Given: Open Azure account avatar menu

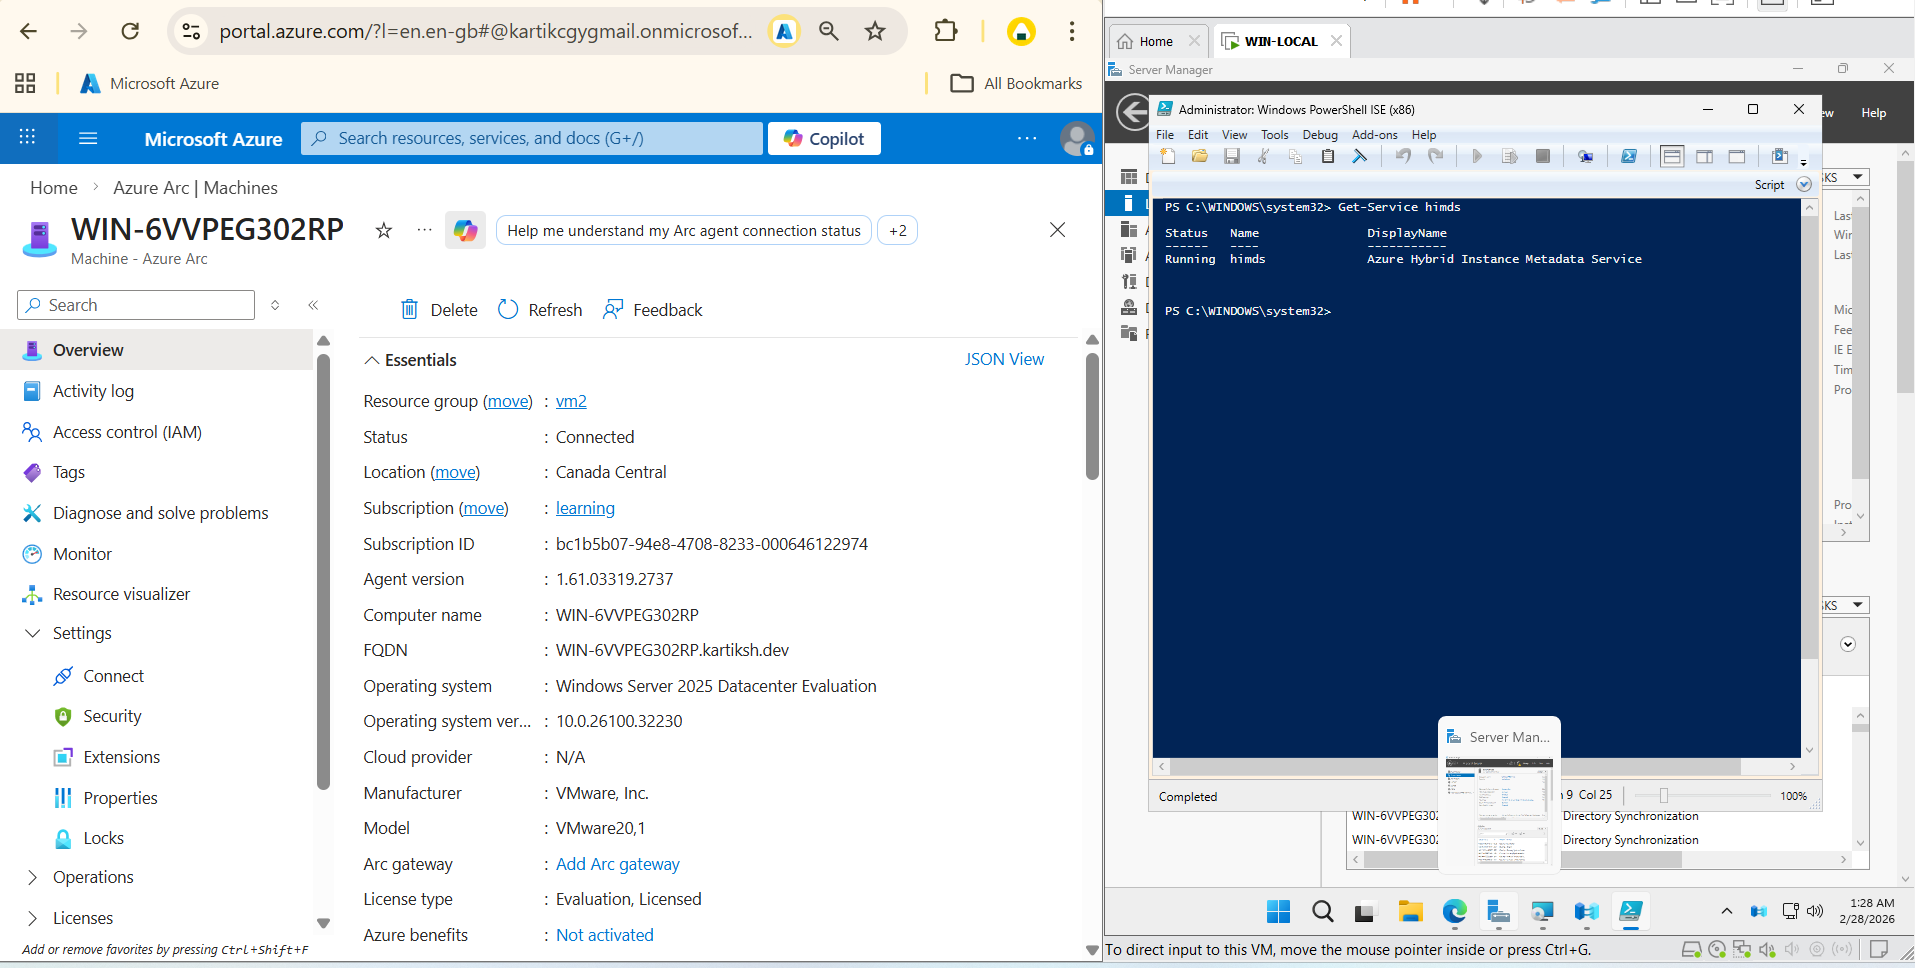Looking at the screenshot, I should pos(1077,139).
